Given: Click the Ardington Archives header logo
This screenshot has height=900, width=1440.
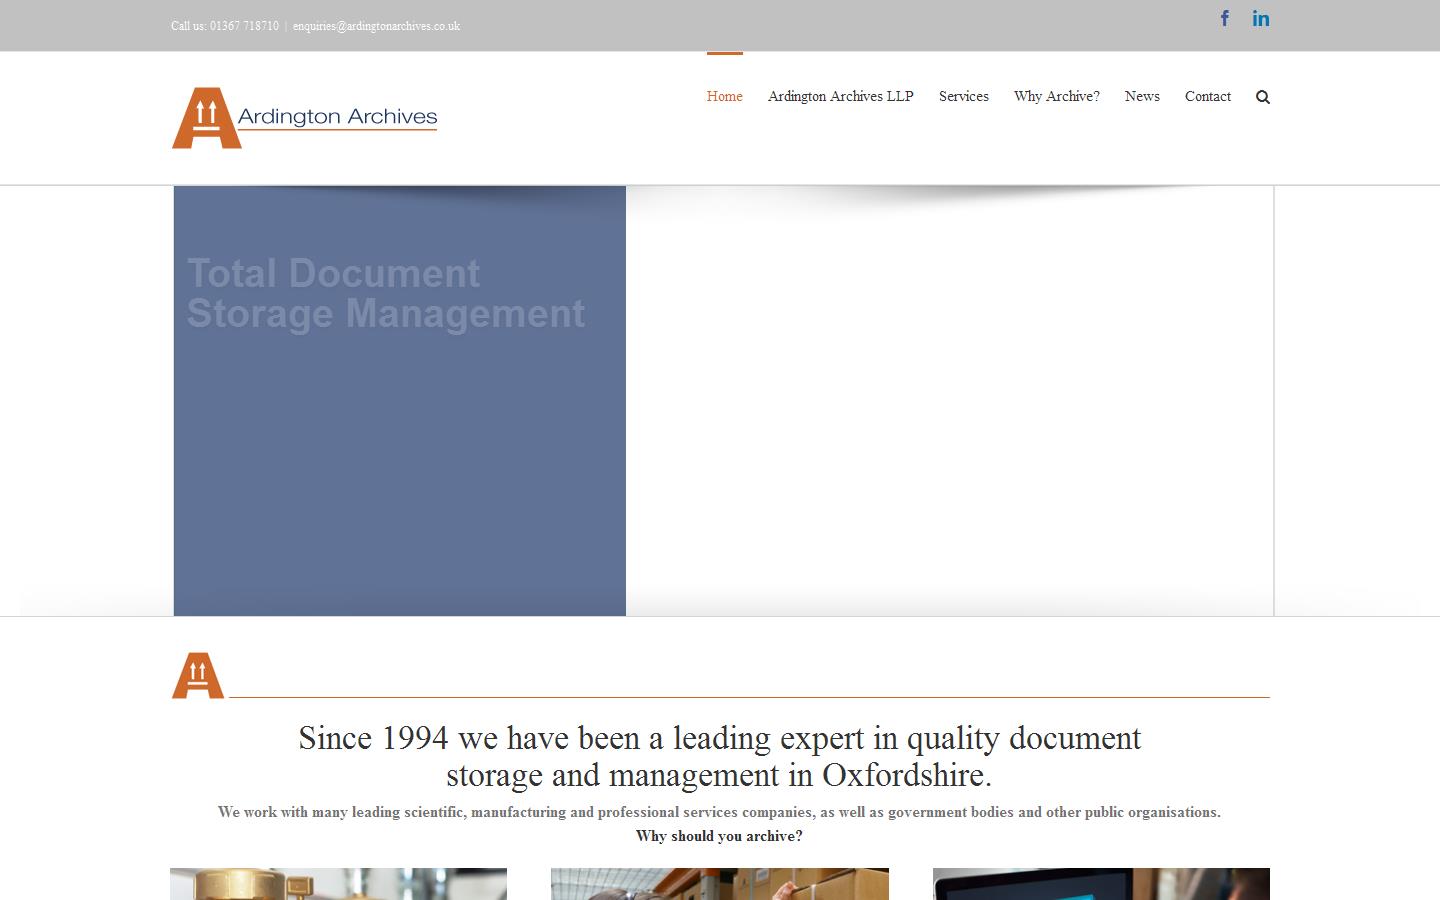Looking at the screenshot, I should pyautogui.click(x=303, y=117).
